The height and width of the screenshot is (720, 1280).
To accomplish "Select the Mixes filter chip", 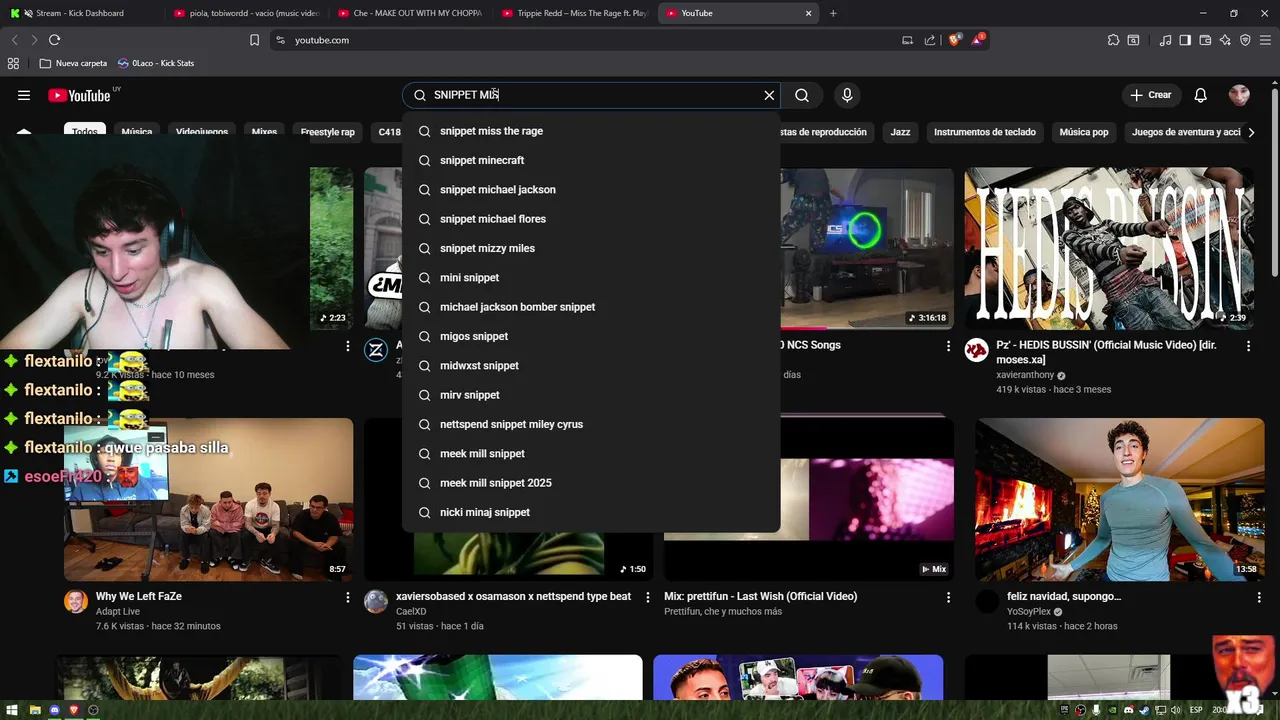I will pos(264,132).
